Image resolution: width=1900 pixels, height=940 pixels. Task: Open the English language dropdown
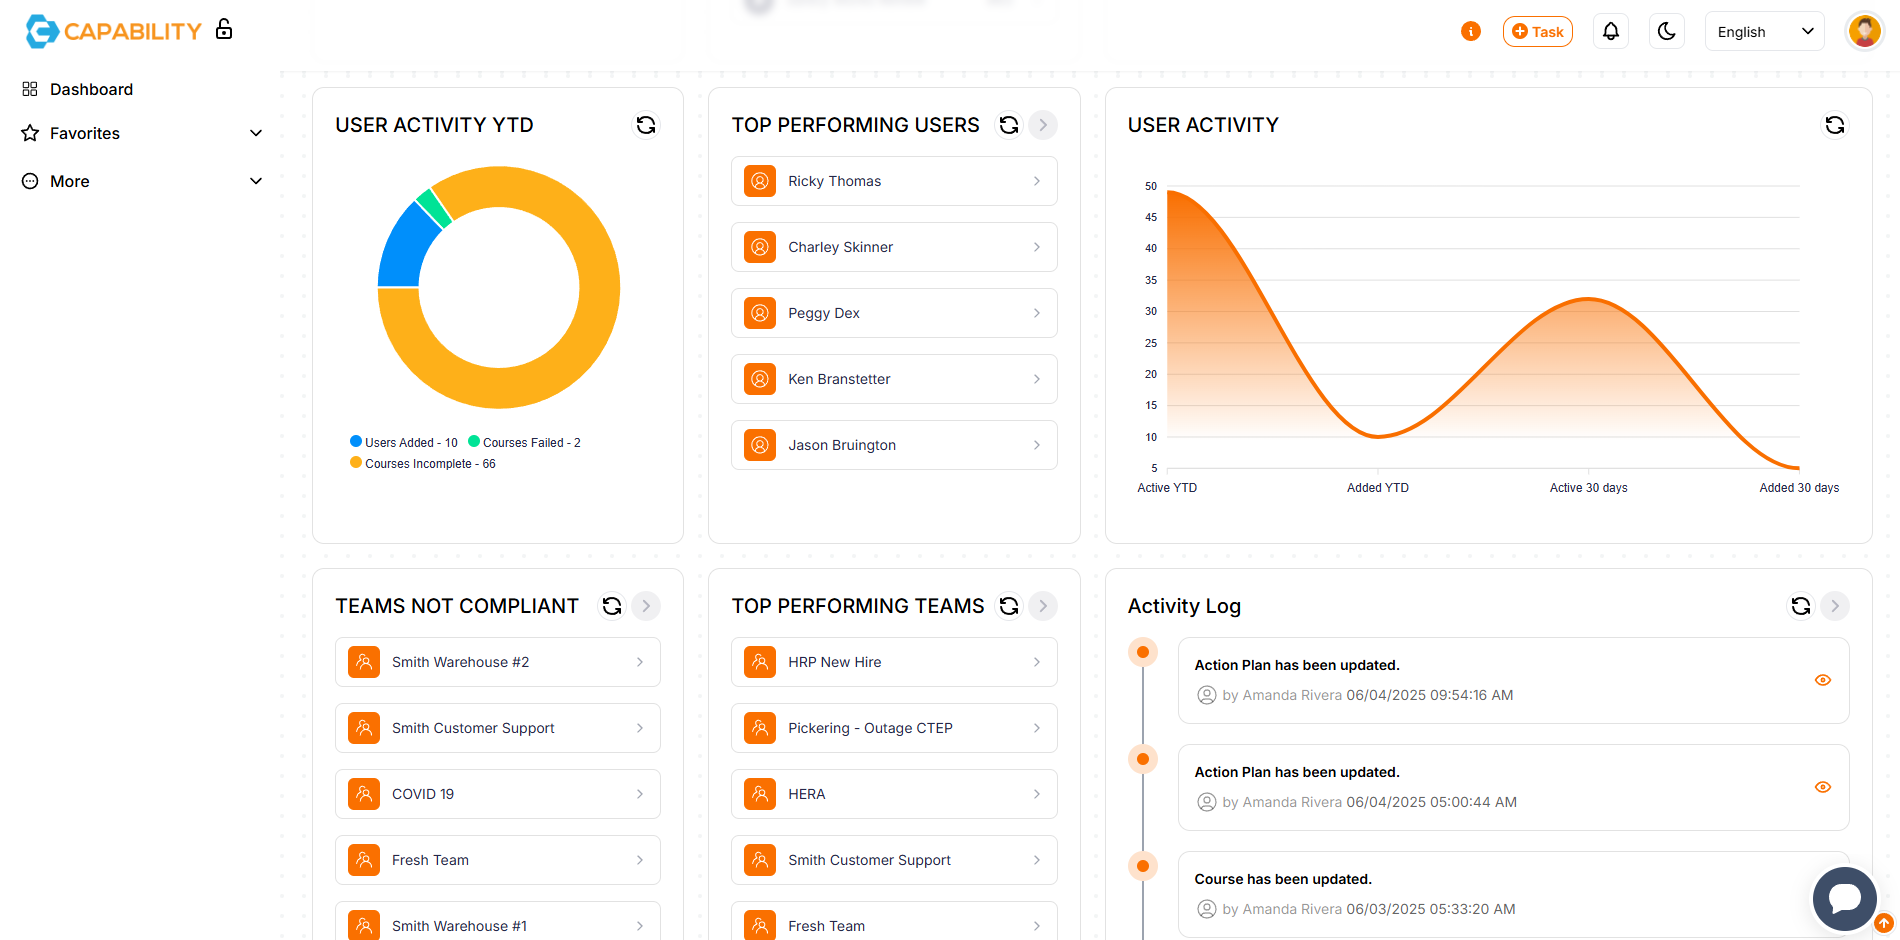click(x=1764, y=31)
